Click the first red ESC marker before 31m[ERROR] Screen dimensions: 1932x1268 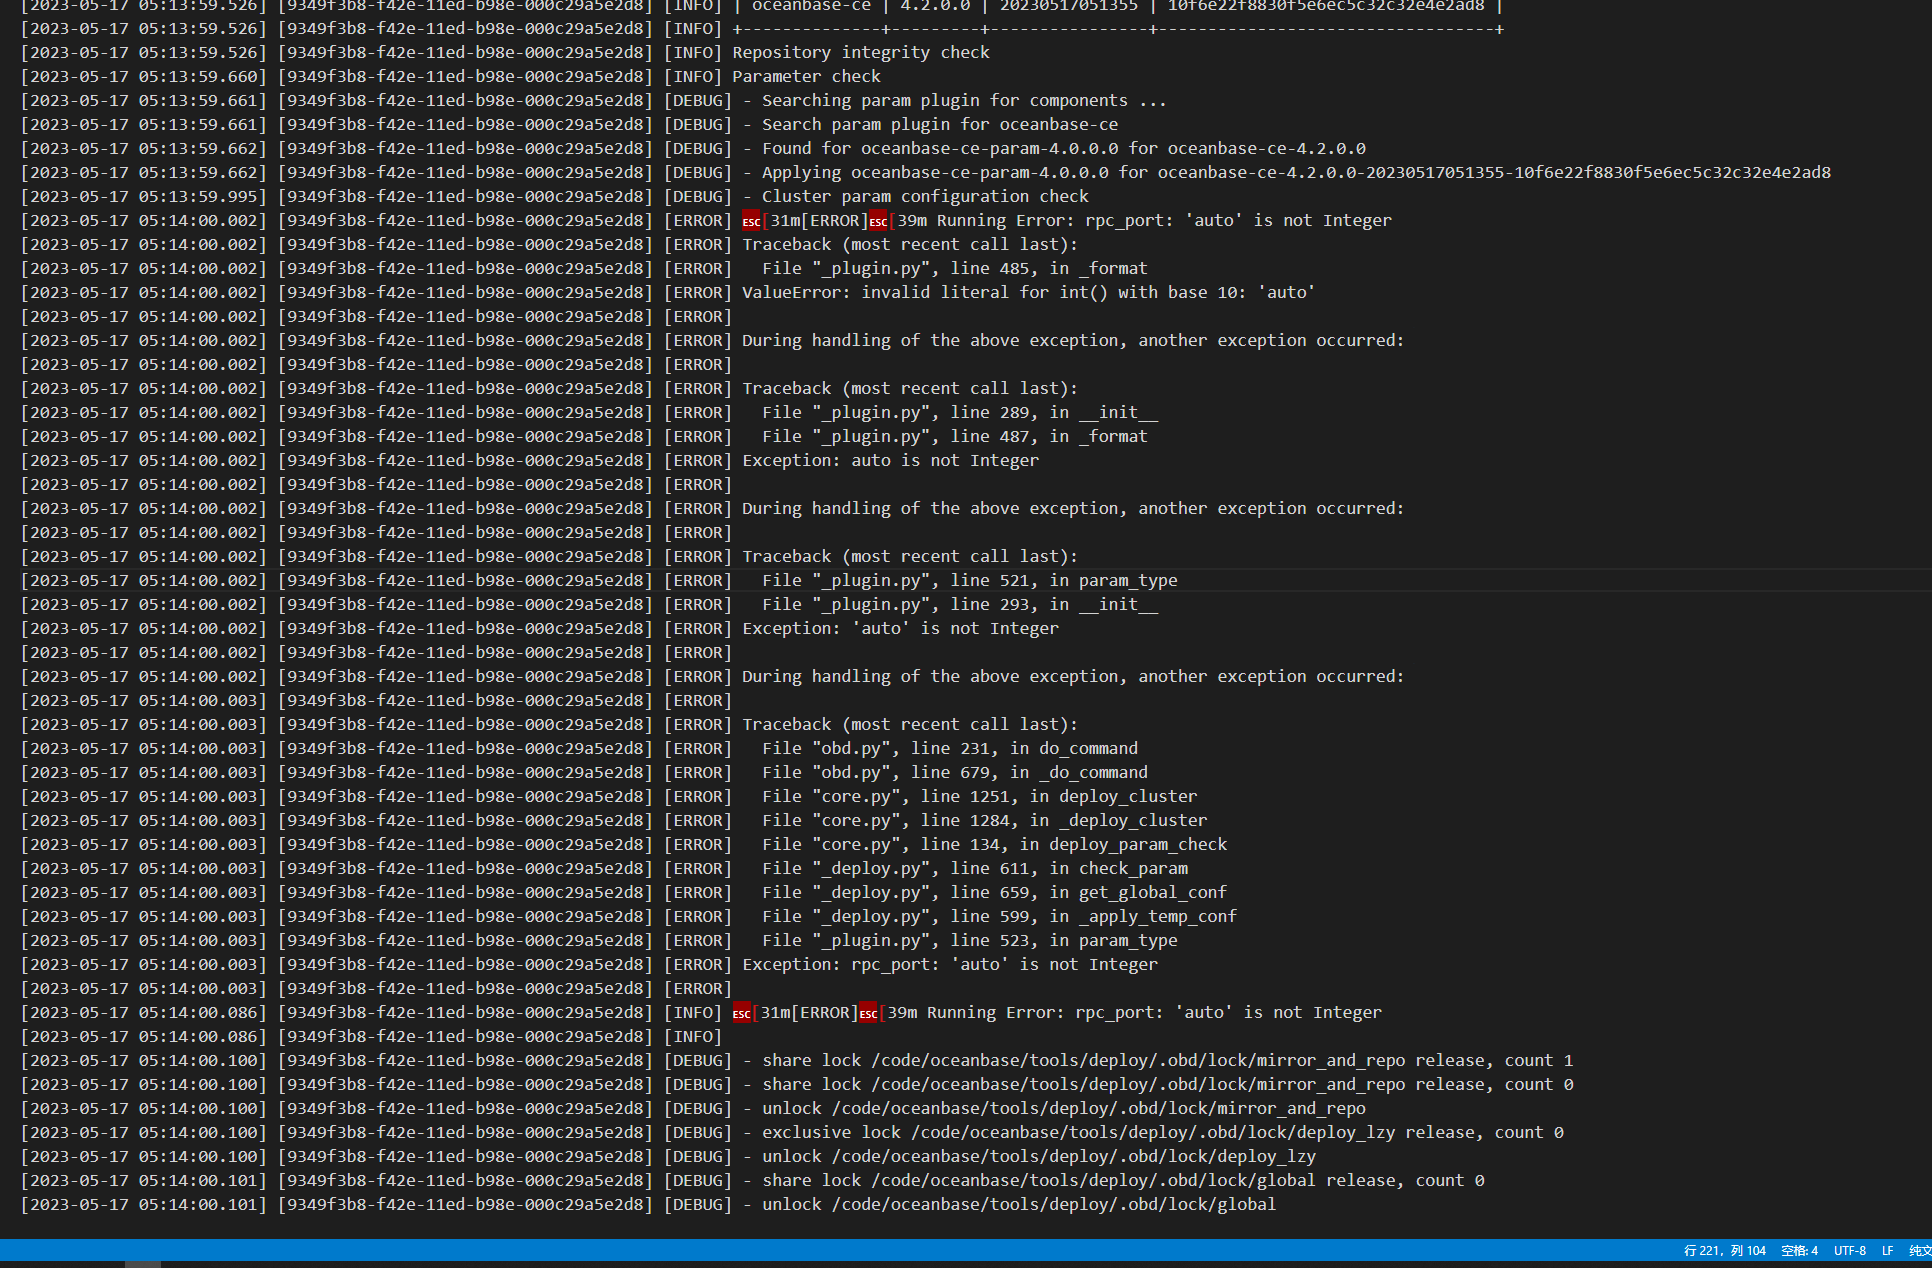click(751, 221)
